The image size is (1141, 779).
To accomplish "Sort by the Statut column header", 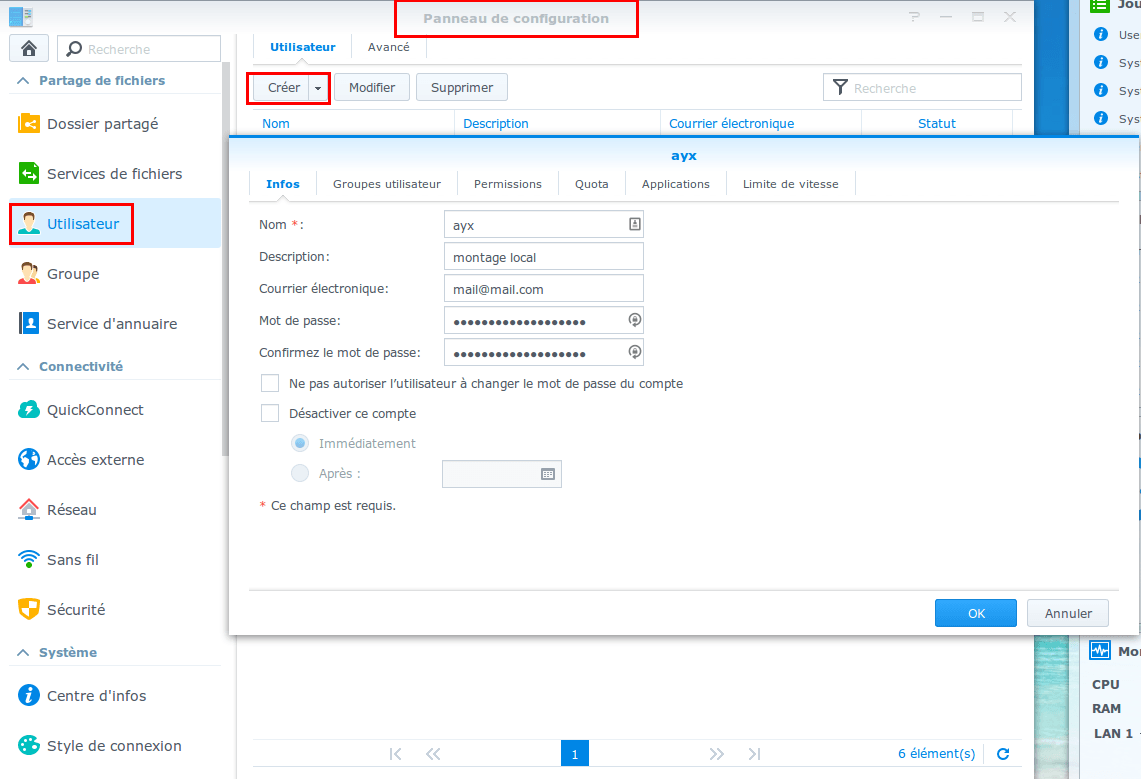I will (x=937, y=123).
